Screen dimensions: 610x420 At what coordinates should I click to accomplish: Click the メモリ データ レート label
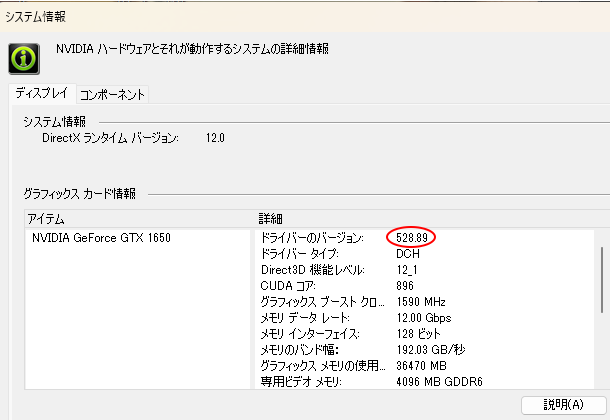point(305,318)
